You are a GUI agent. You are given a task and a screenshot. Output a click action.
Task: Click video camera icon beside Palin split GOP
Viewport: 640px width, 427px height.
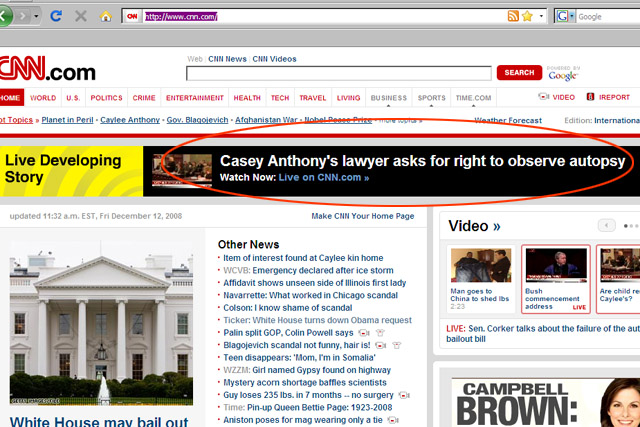pyautogui.click(x=364, y=333)
